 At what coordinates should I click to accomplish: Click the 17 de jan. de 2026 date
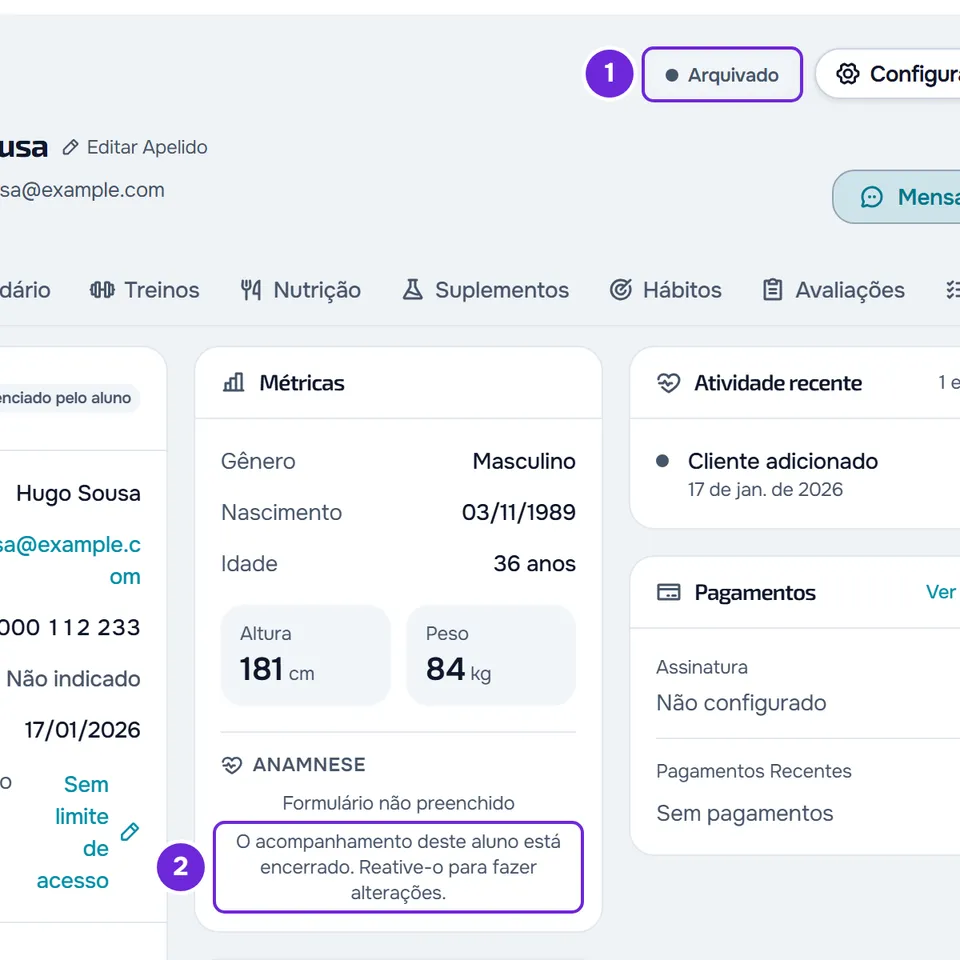pyautogui.click(x=765, y=490)
